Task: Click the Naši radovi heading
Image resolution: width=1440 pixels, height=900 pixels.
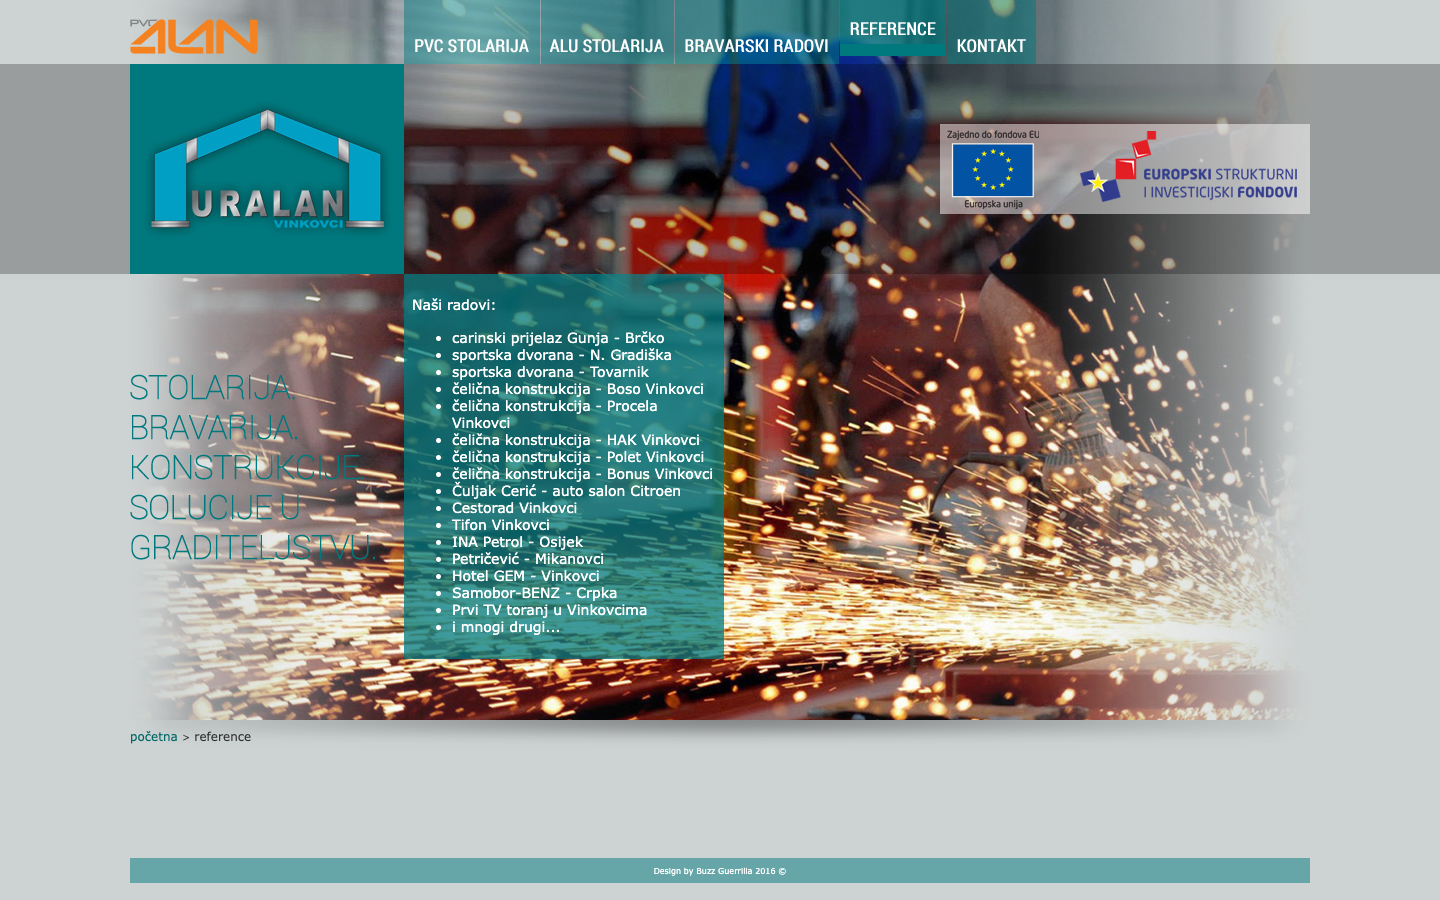Action: pyautogui.click(x=453, y=305)
